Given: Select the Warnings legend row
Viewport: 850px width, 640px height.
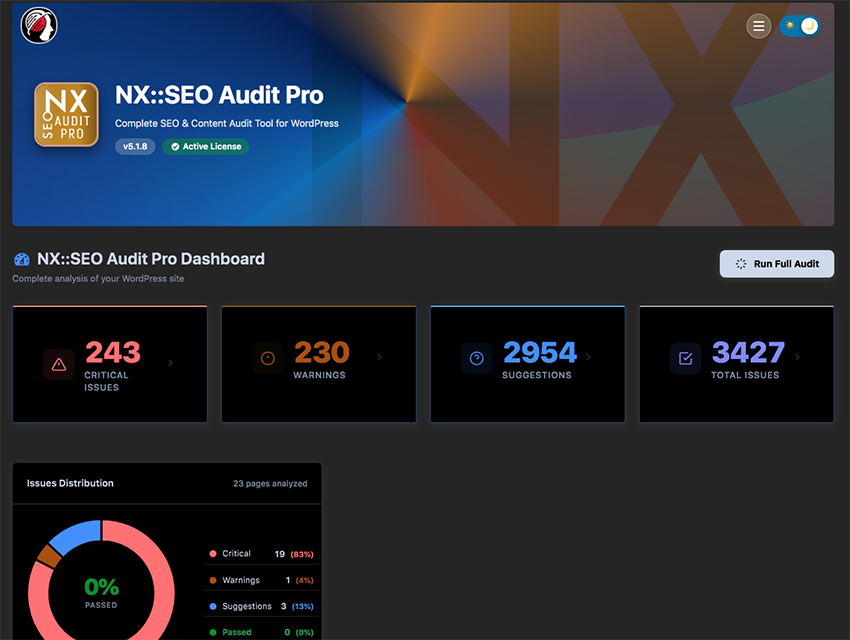Looking at the screenshot, I should 261,580.
